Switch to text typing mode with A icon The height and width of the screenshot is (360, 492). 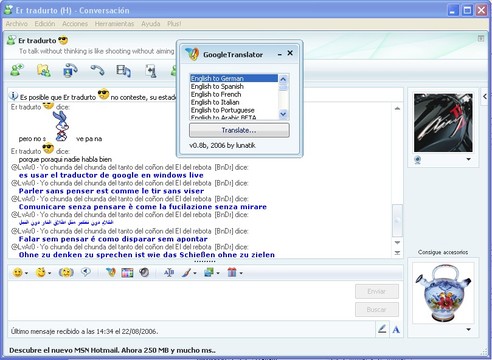pyautogui.click(x=396, y=330)
